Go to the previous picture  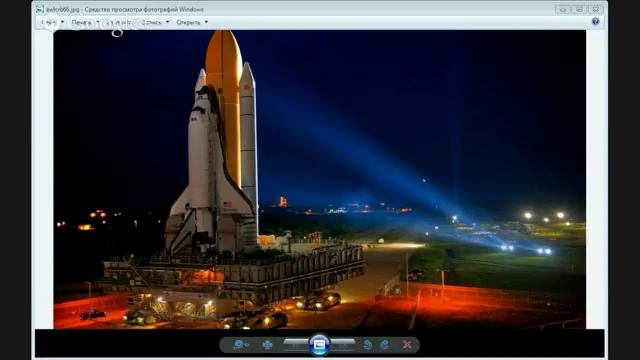click(296, 345)
